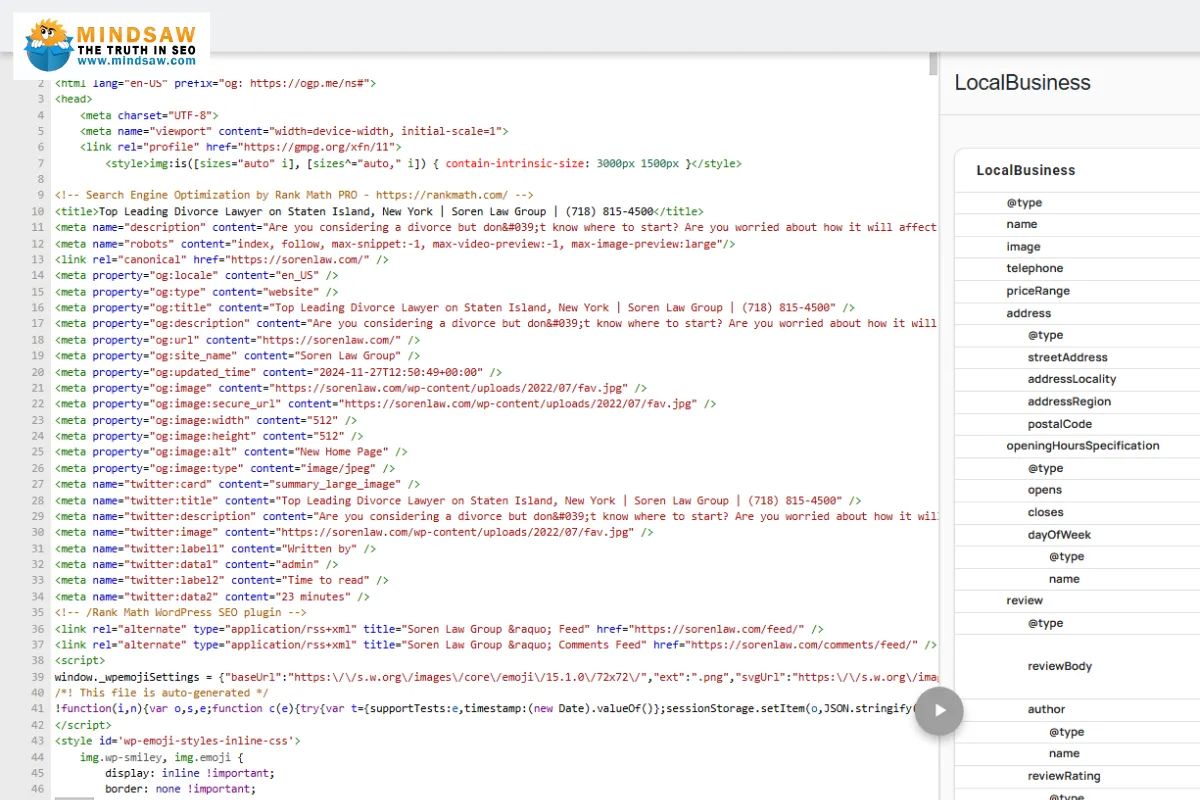Select the author property row

click(1077, 710)
